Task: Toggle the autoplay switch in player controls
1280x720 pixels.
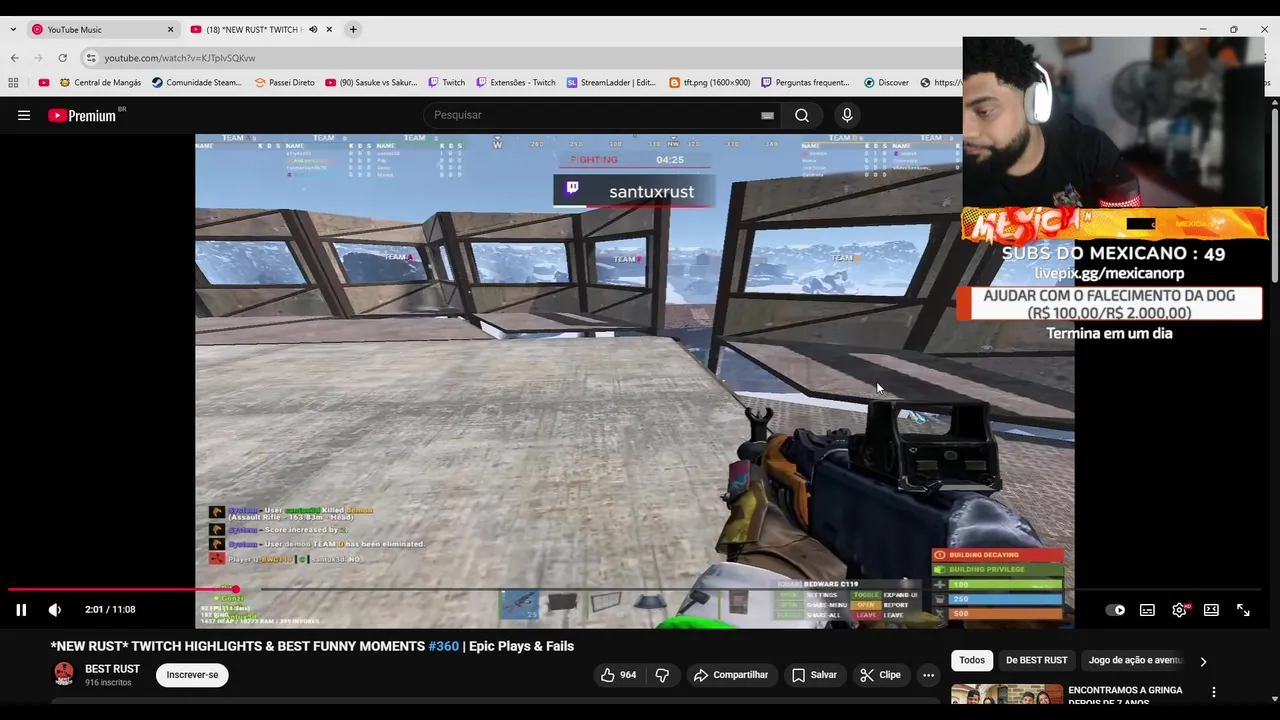Action: click(x=1115, y=610)
